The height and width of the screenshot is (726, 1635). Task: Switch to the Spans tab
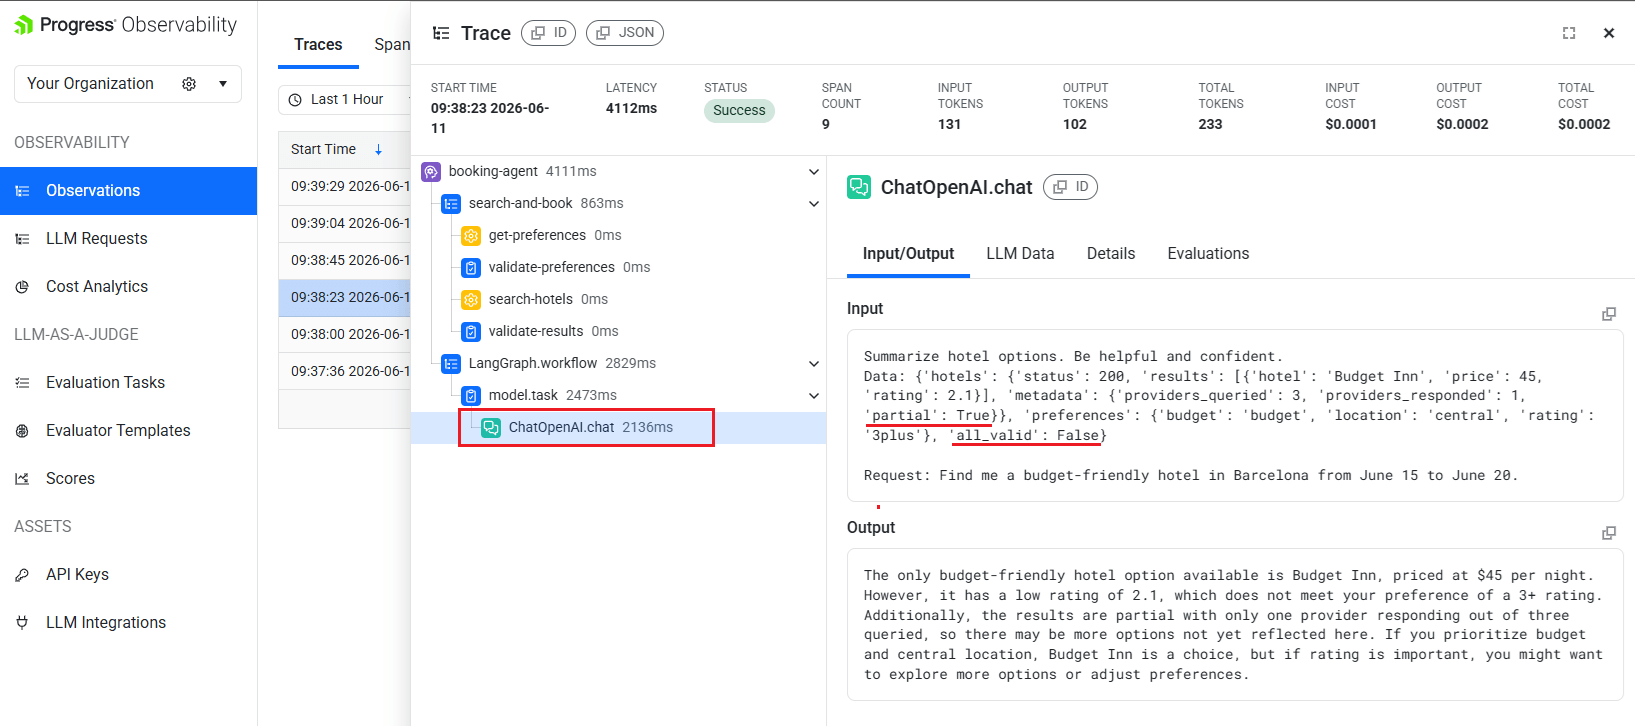[x=392, y=45]
